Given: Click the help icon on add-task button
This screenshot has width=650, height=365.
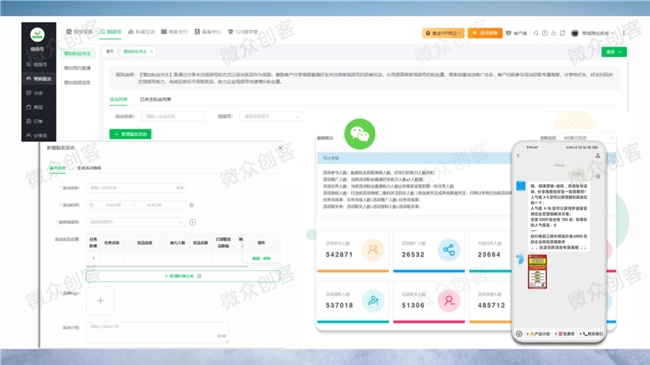Looking at the screenshot, I should click(x=199, y=276).
